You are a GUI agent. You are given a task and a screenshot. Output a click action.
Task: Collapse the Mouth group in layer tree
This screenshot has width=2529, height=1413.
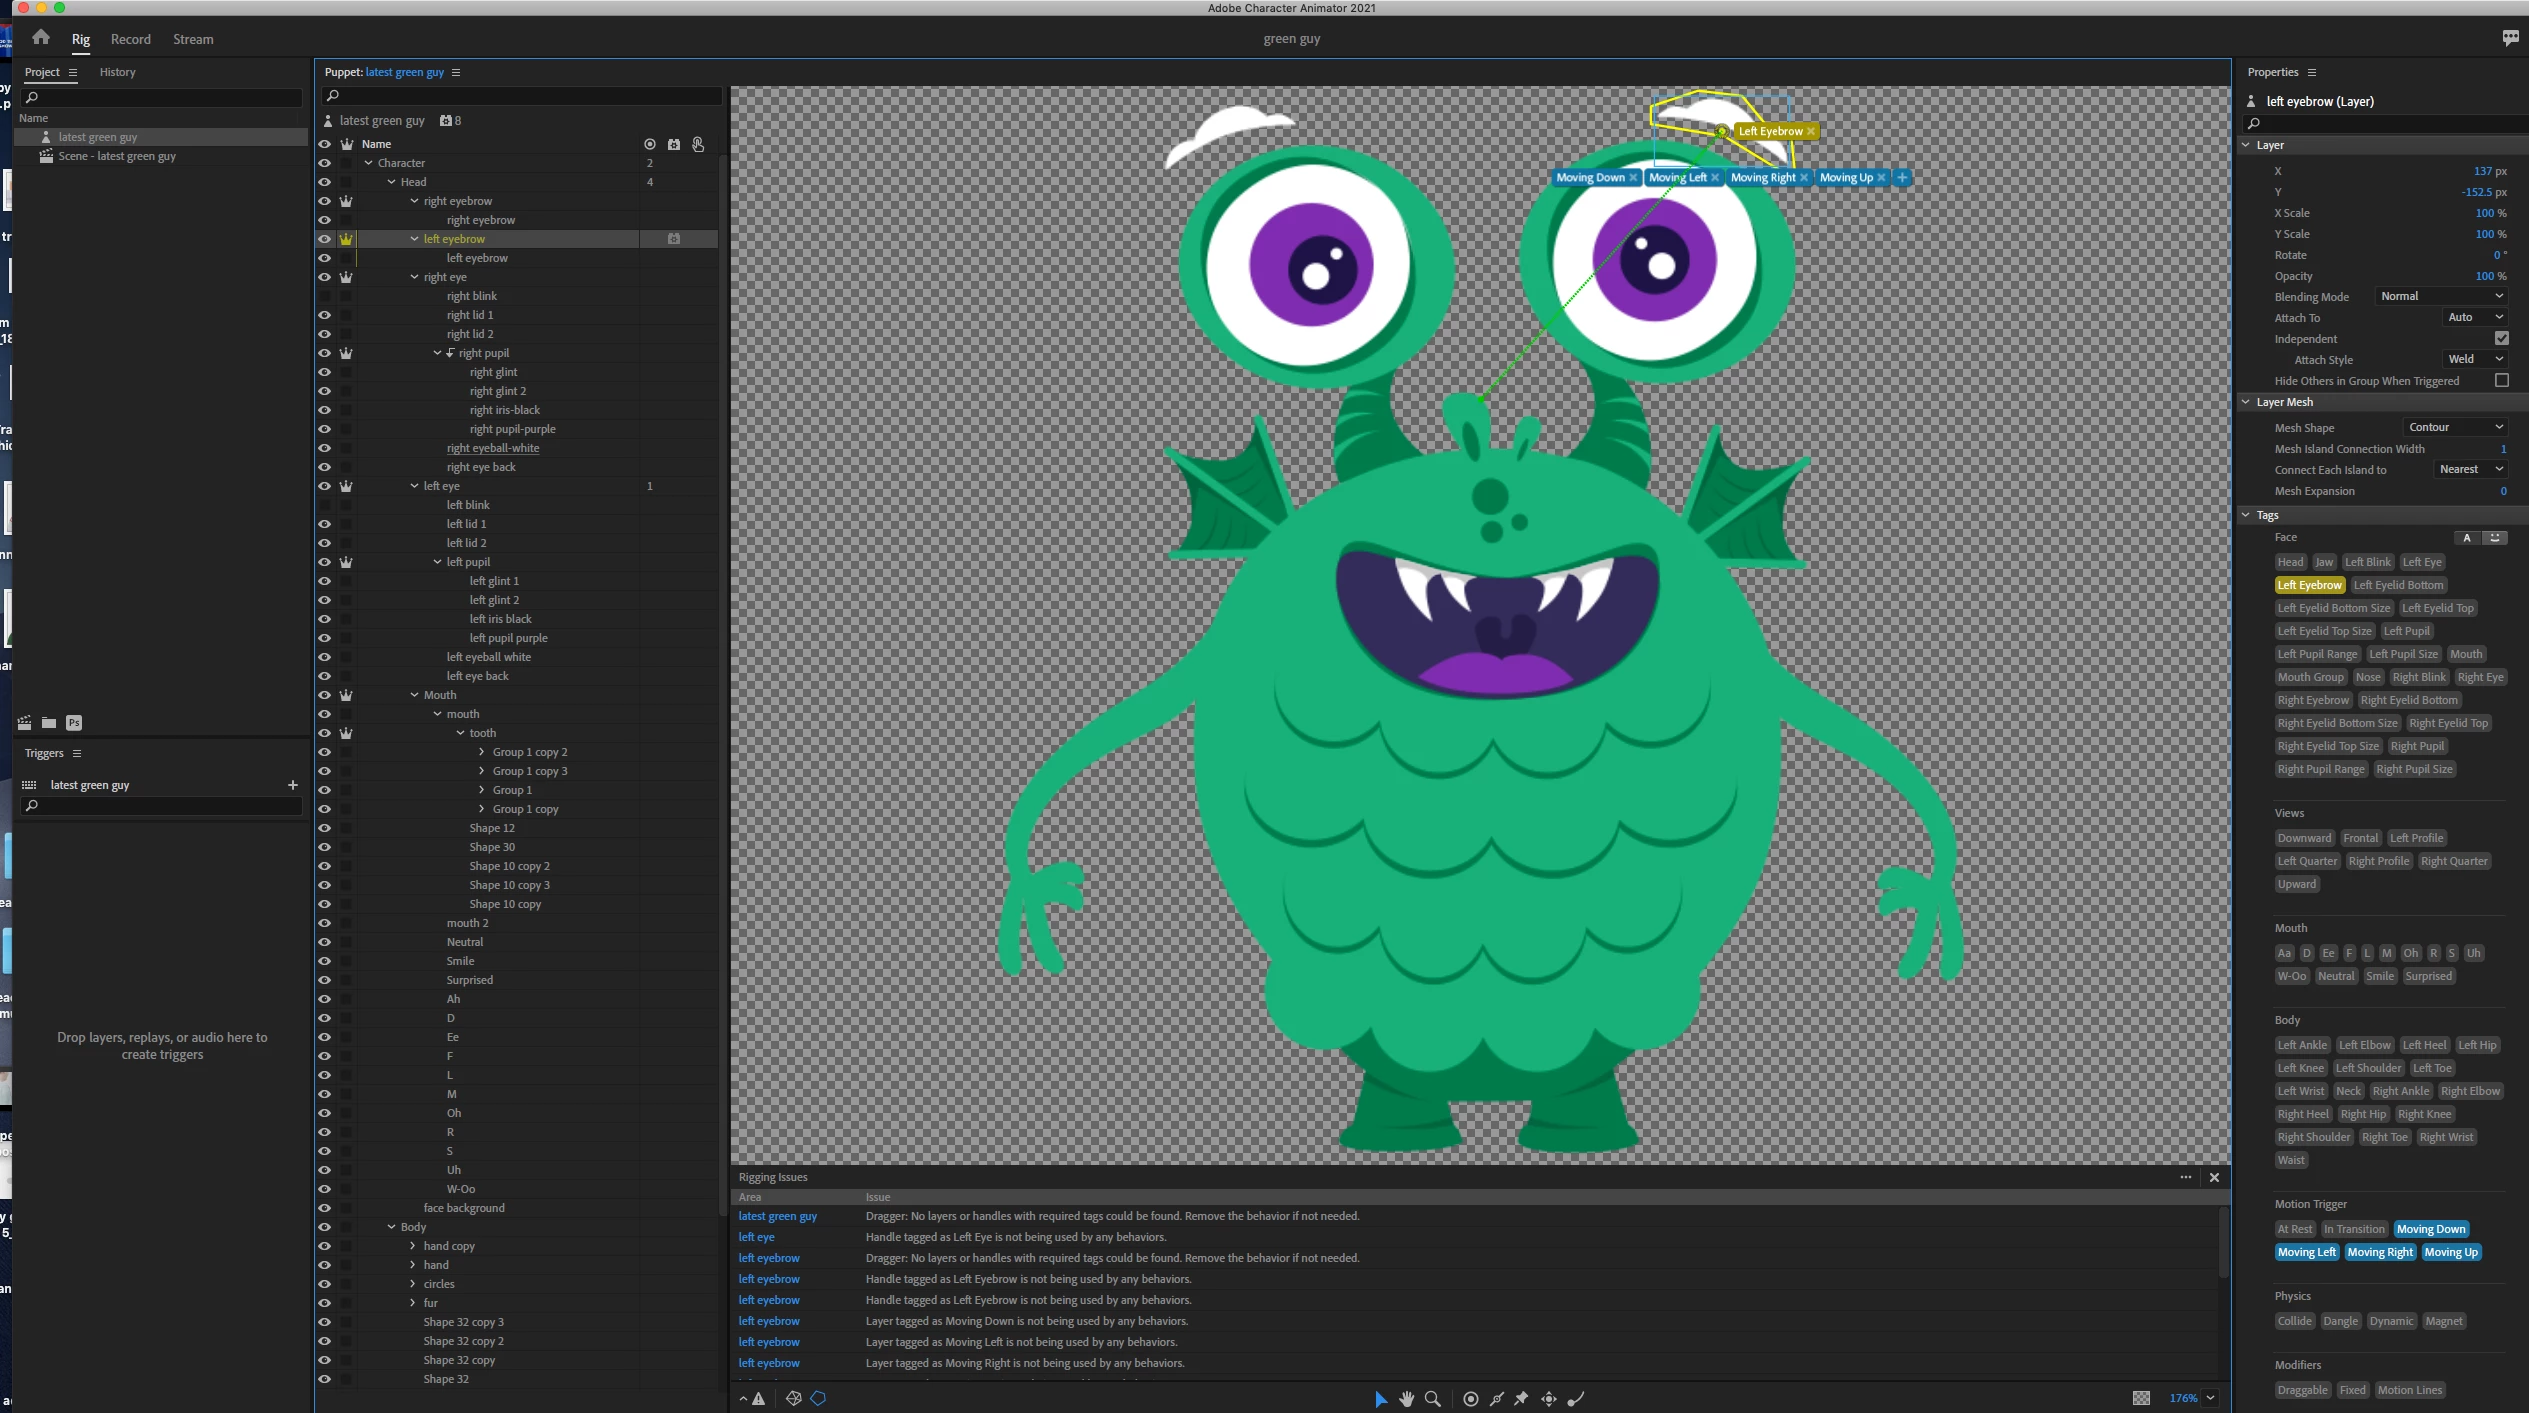[x=414, y=695]
